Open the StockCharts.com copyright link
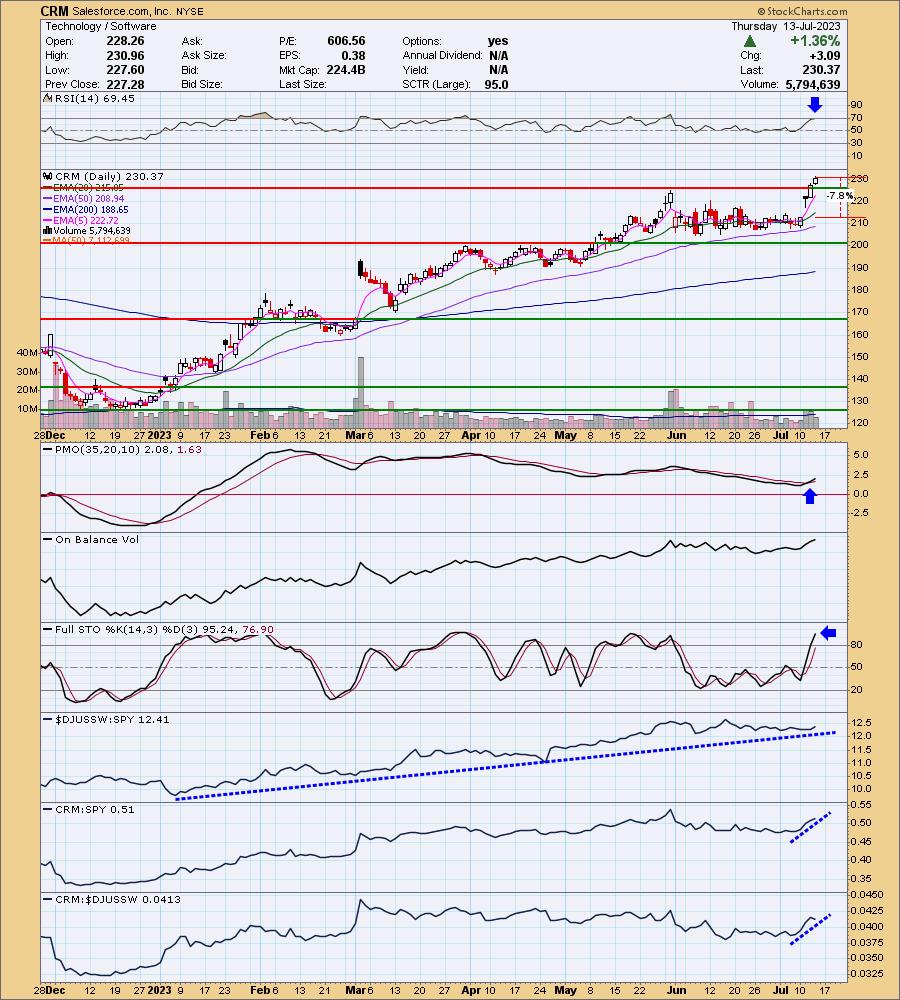This screenshot has width=900, height=1000. (x=802, y=11)
